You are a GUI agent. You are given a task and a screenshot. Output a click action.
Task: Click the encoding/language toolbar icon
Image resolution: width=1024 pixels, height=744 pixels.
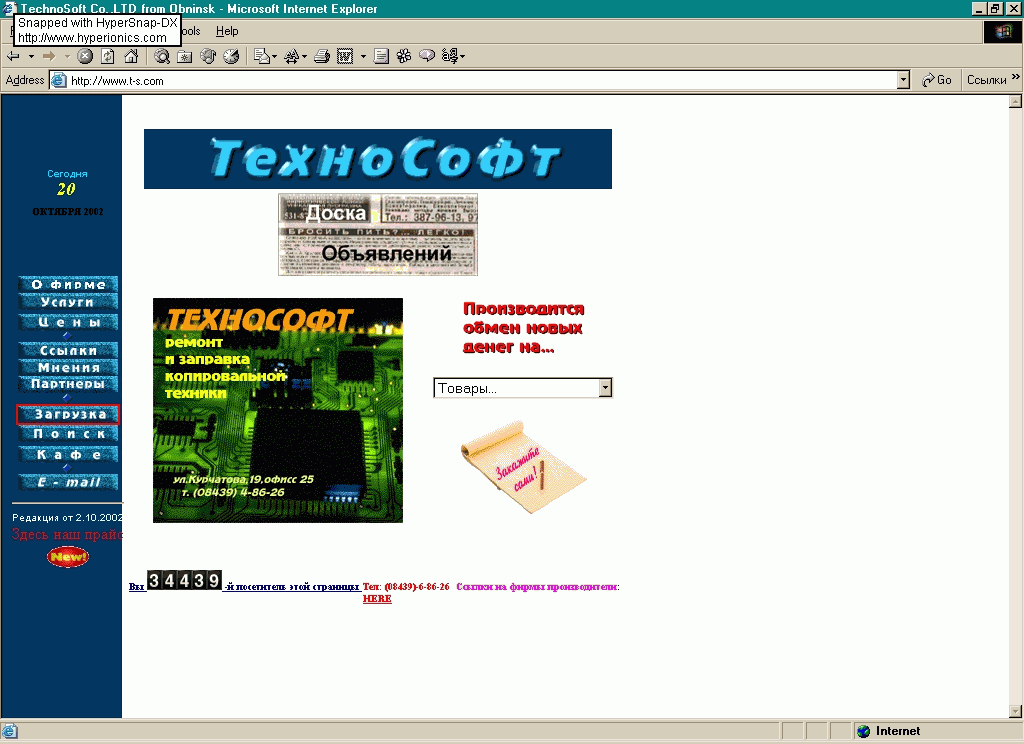pos(451,56)
